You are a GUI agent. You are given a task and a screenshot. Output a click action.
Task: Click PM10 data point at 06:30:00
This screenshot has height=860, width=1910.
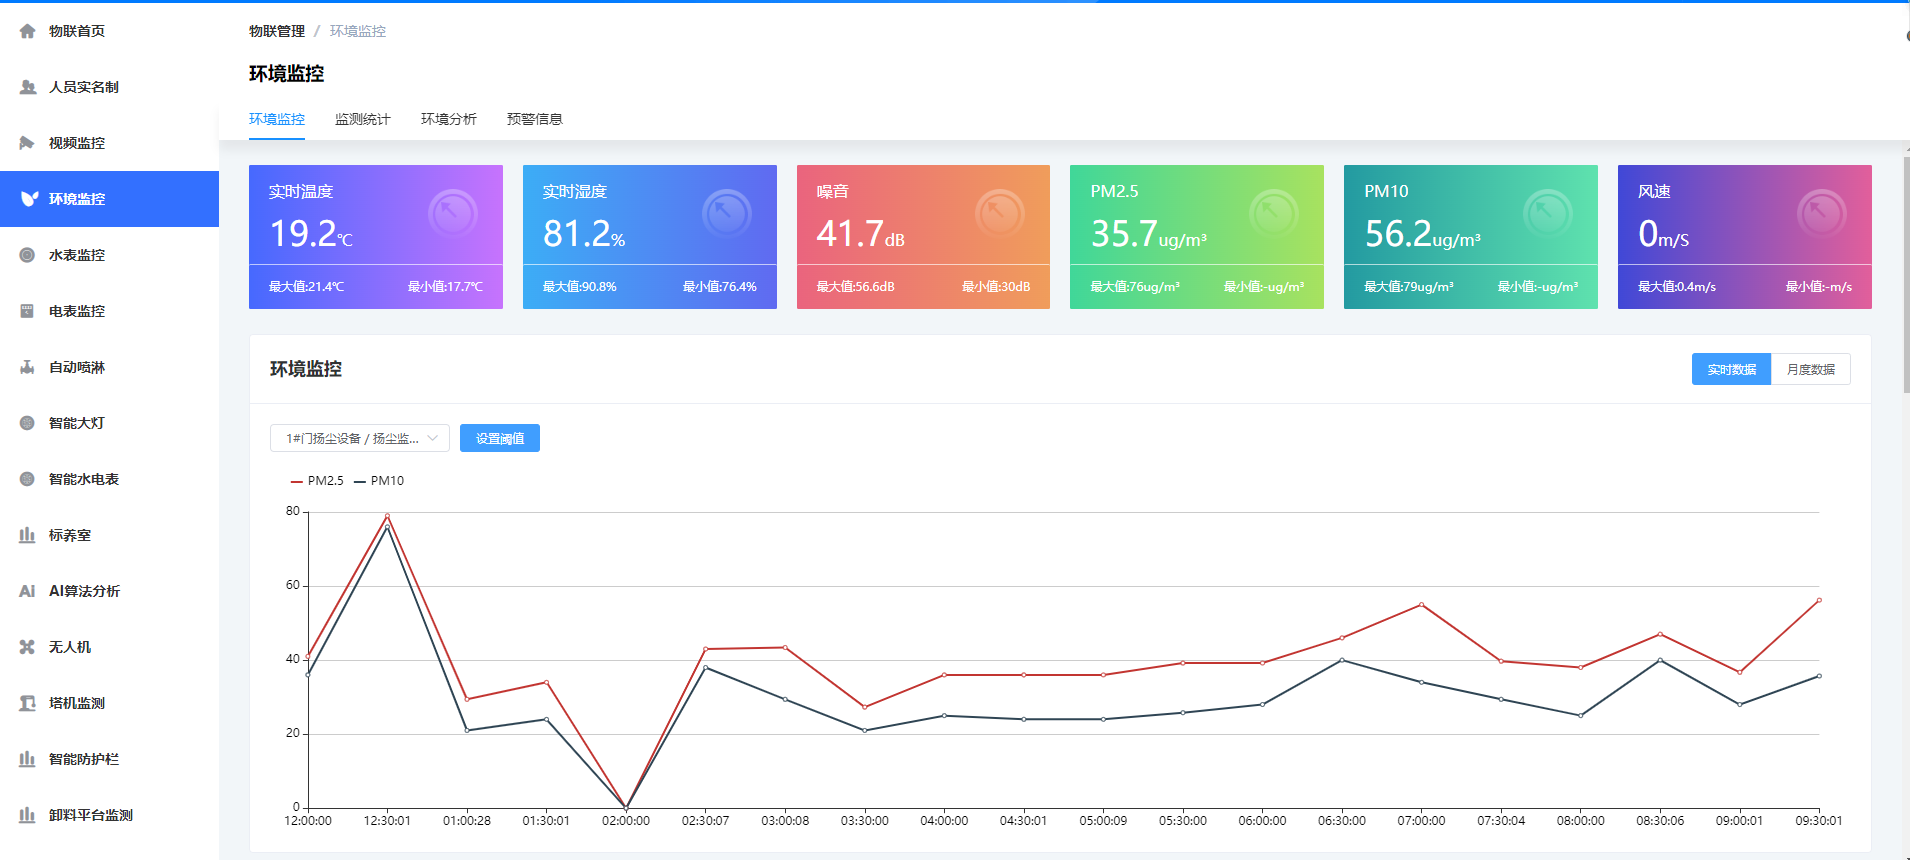(x=1342, y=660)
